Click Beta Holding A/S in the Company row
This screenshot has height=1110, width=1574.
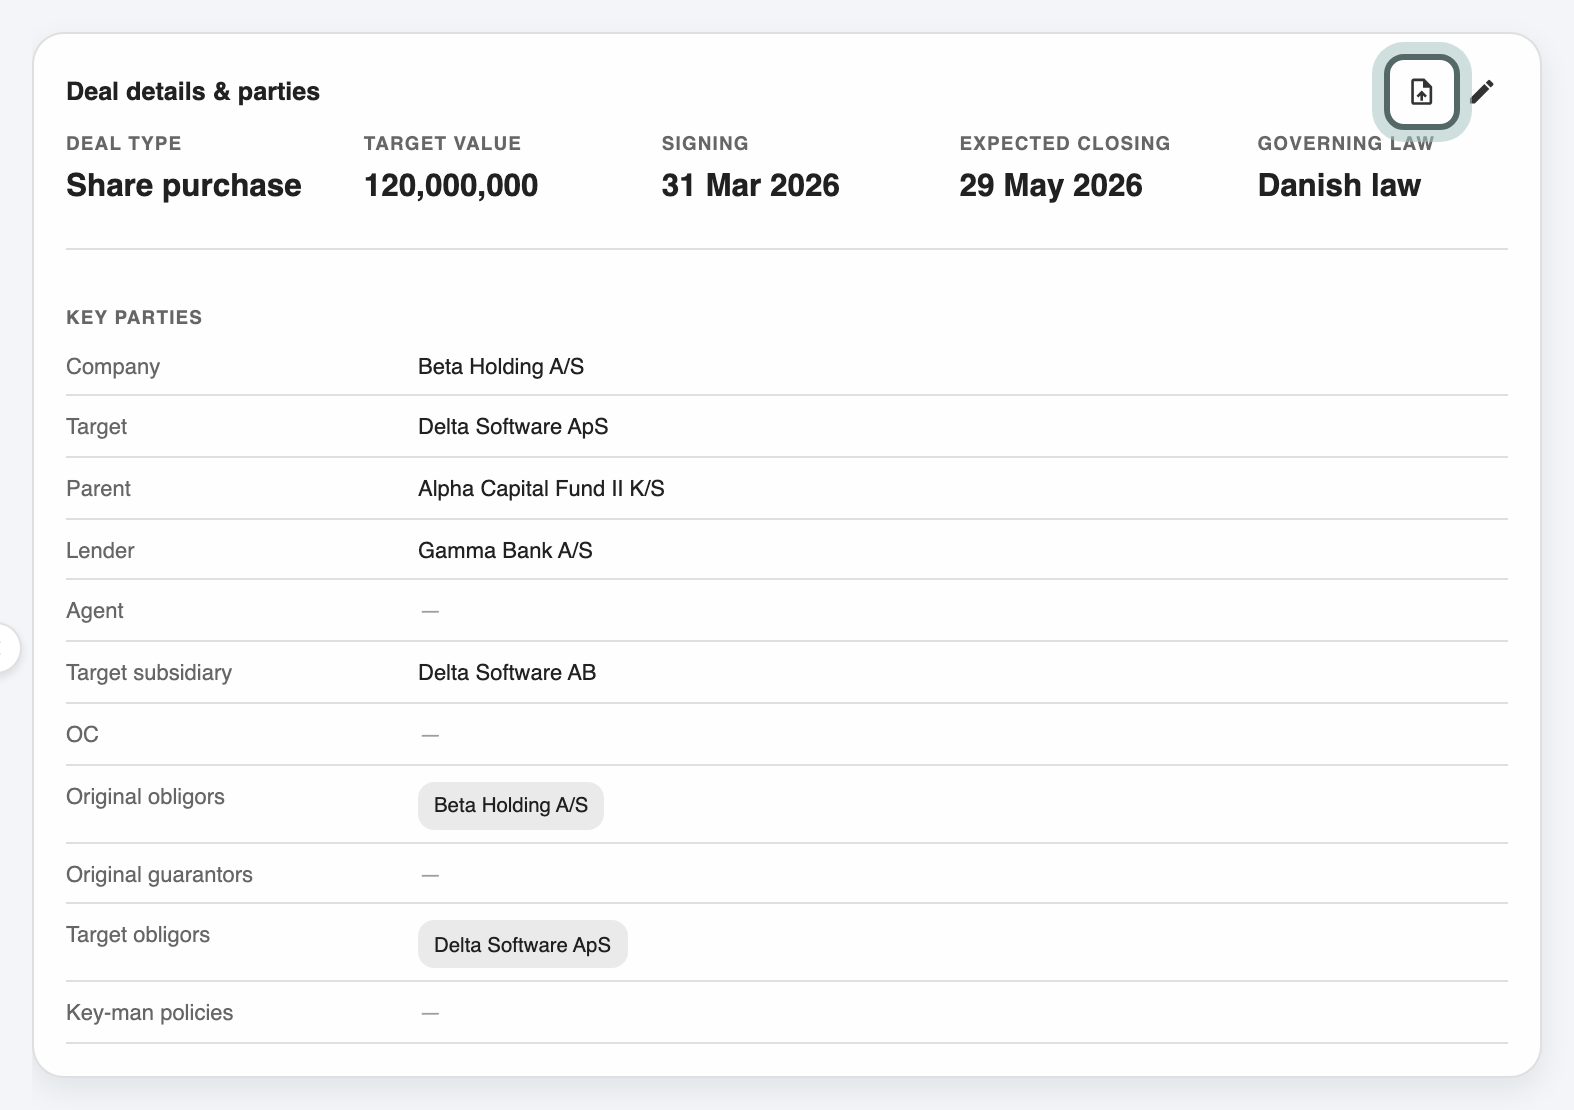tap(501, 367)
